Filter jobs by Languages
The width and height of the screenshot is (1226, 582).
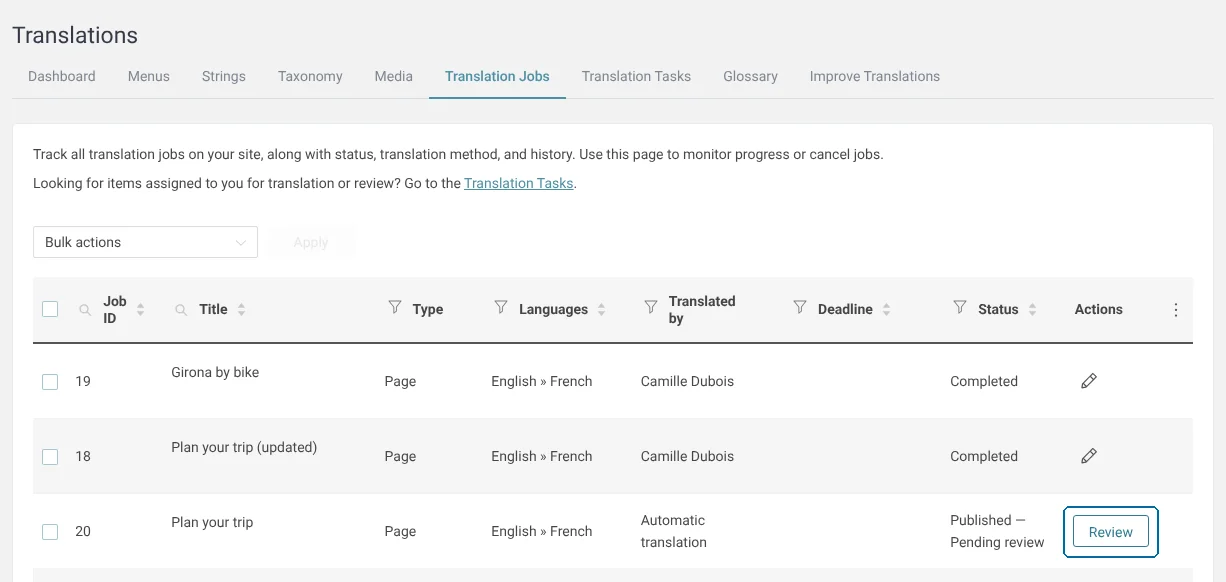(x=501, y=308)
